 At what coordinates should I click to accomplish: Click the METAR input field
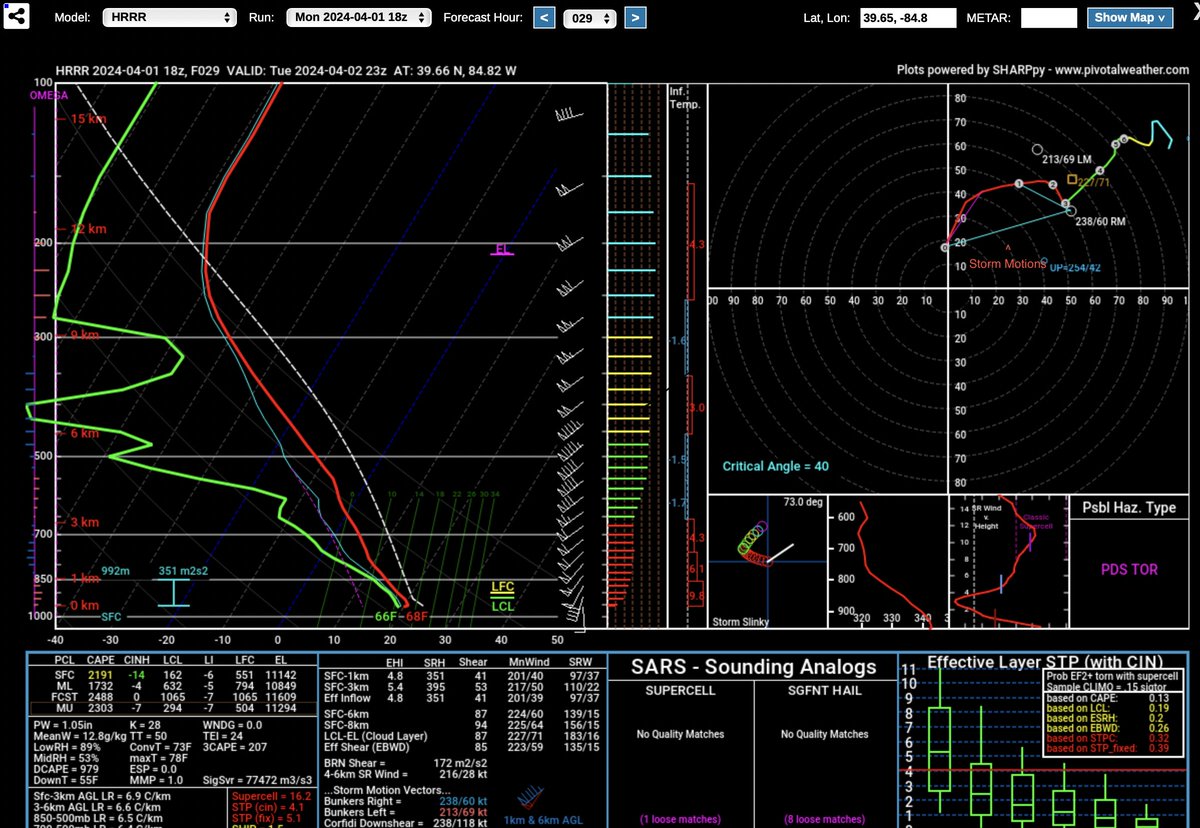(x=1049, y=18)
